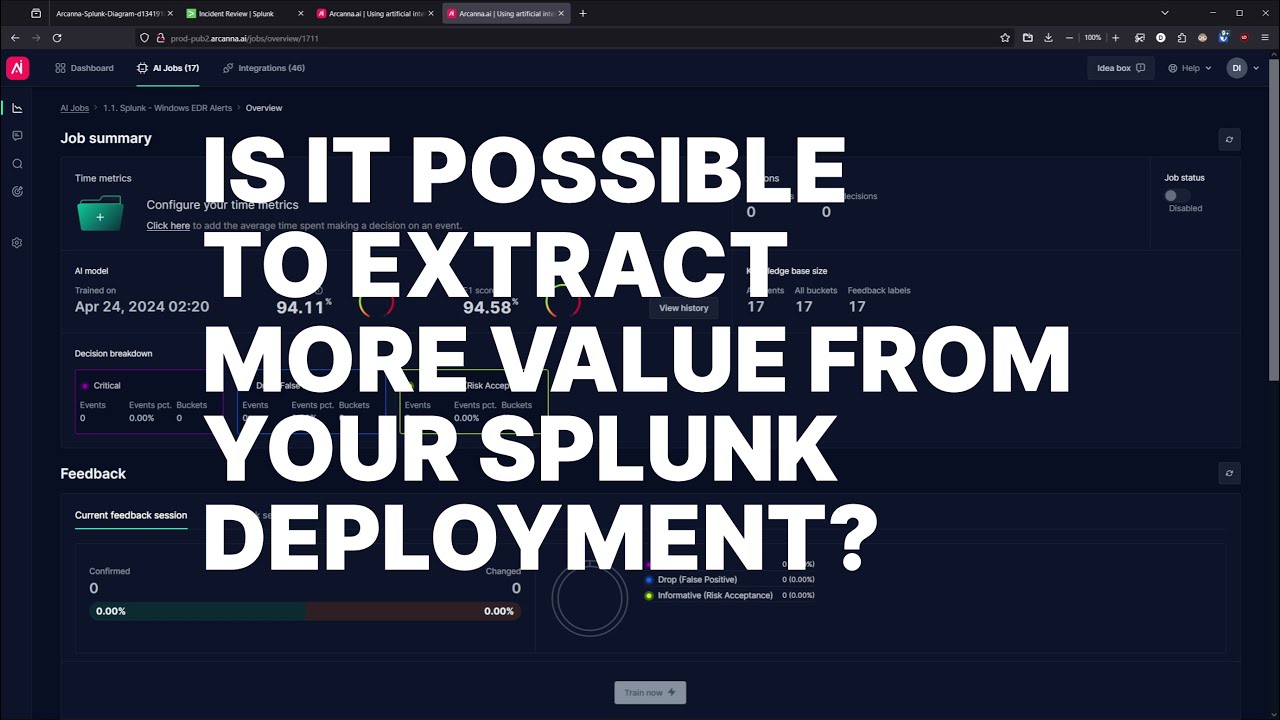The image size is (1280, 720).
Task: Open Firefox tab overview icon
Action: (36, 13)
